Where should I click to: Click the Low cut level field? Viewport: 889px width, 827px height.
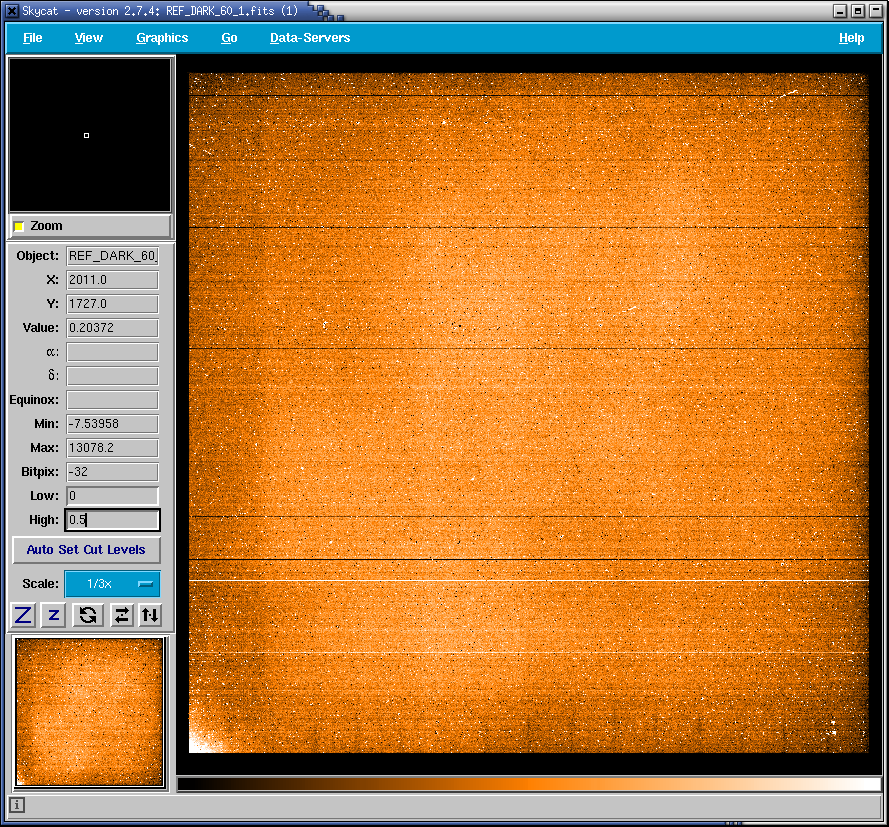point(112,496)
